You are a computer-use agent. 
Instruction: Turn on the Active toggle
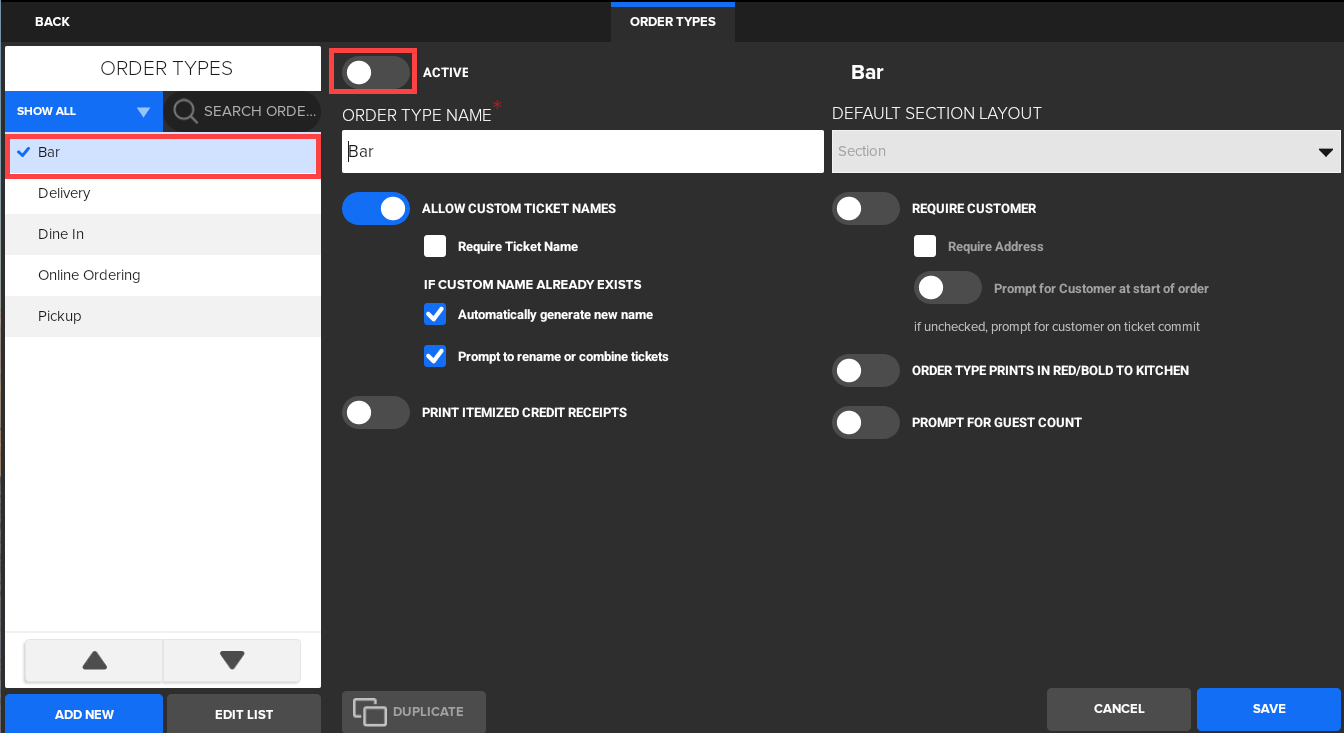coord(375,72)
